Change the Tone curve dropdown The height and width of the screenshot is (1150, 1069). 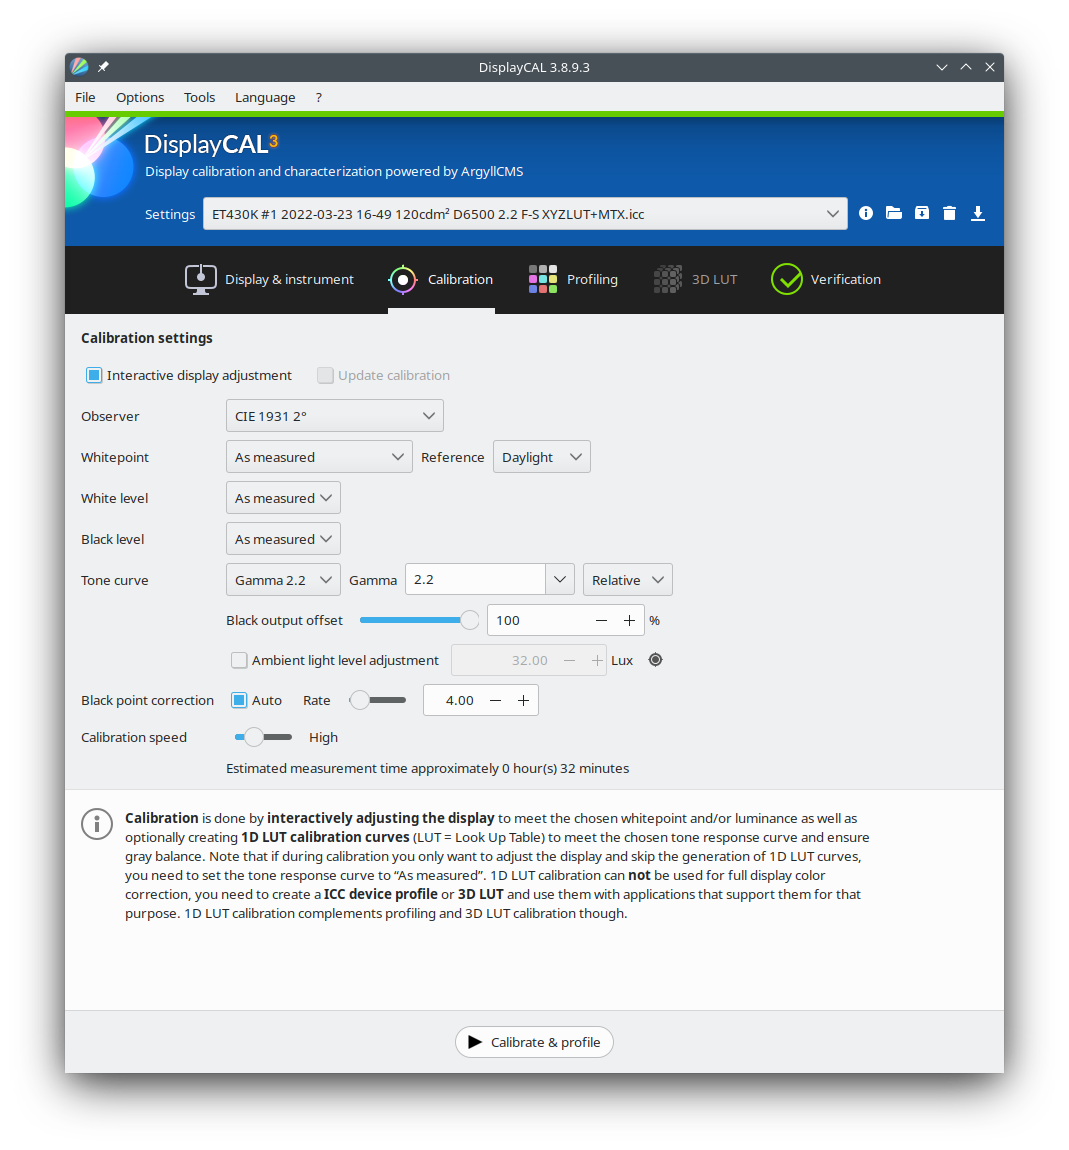[283, 579]
